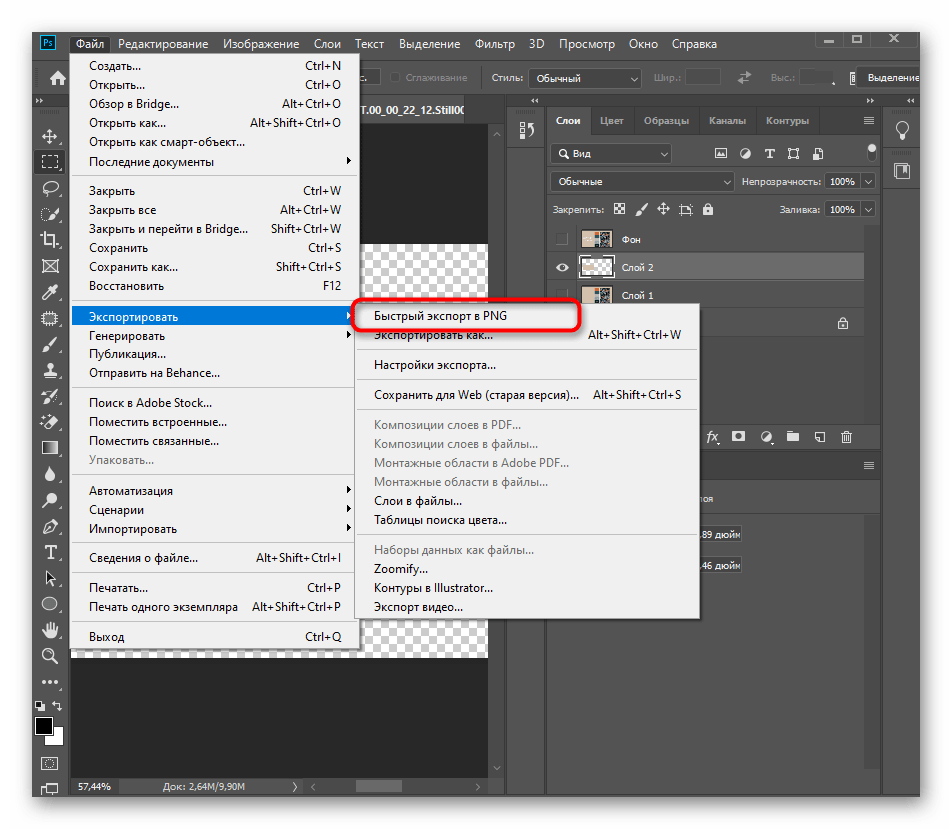This screenshot has height=829, width=952.
Task: Filter layers by pixel type
Action: click(721, 154)
